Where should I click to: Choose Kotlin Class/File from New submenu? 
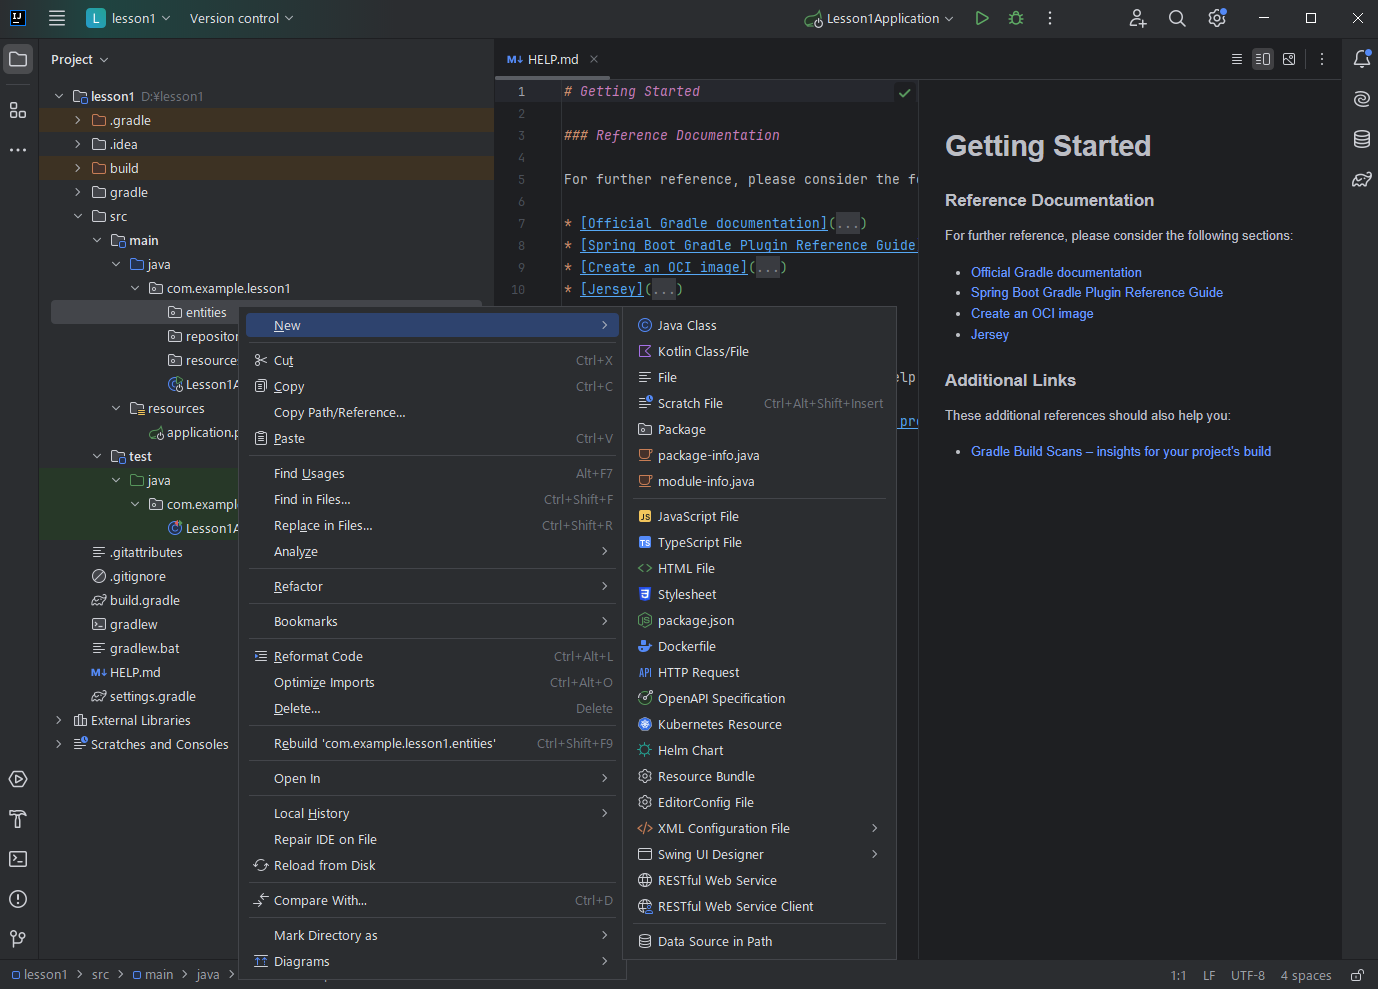click(760, 351)
